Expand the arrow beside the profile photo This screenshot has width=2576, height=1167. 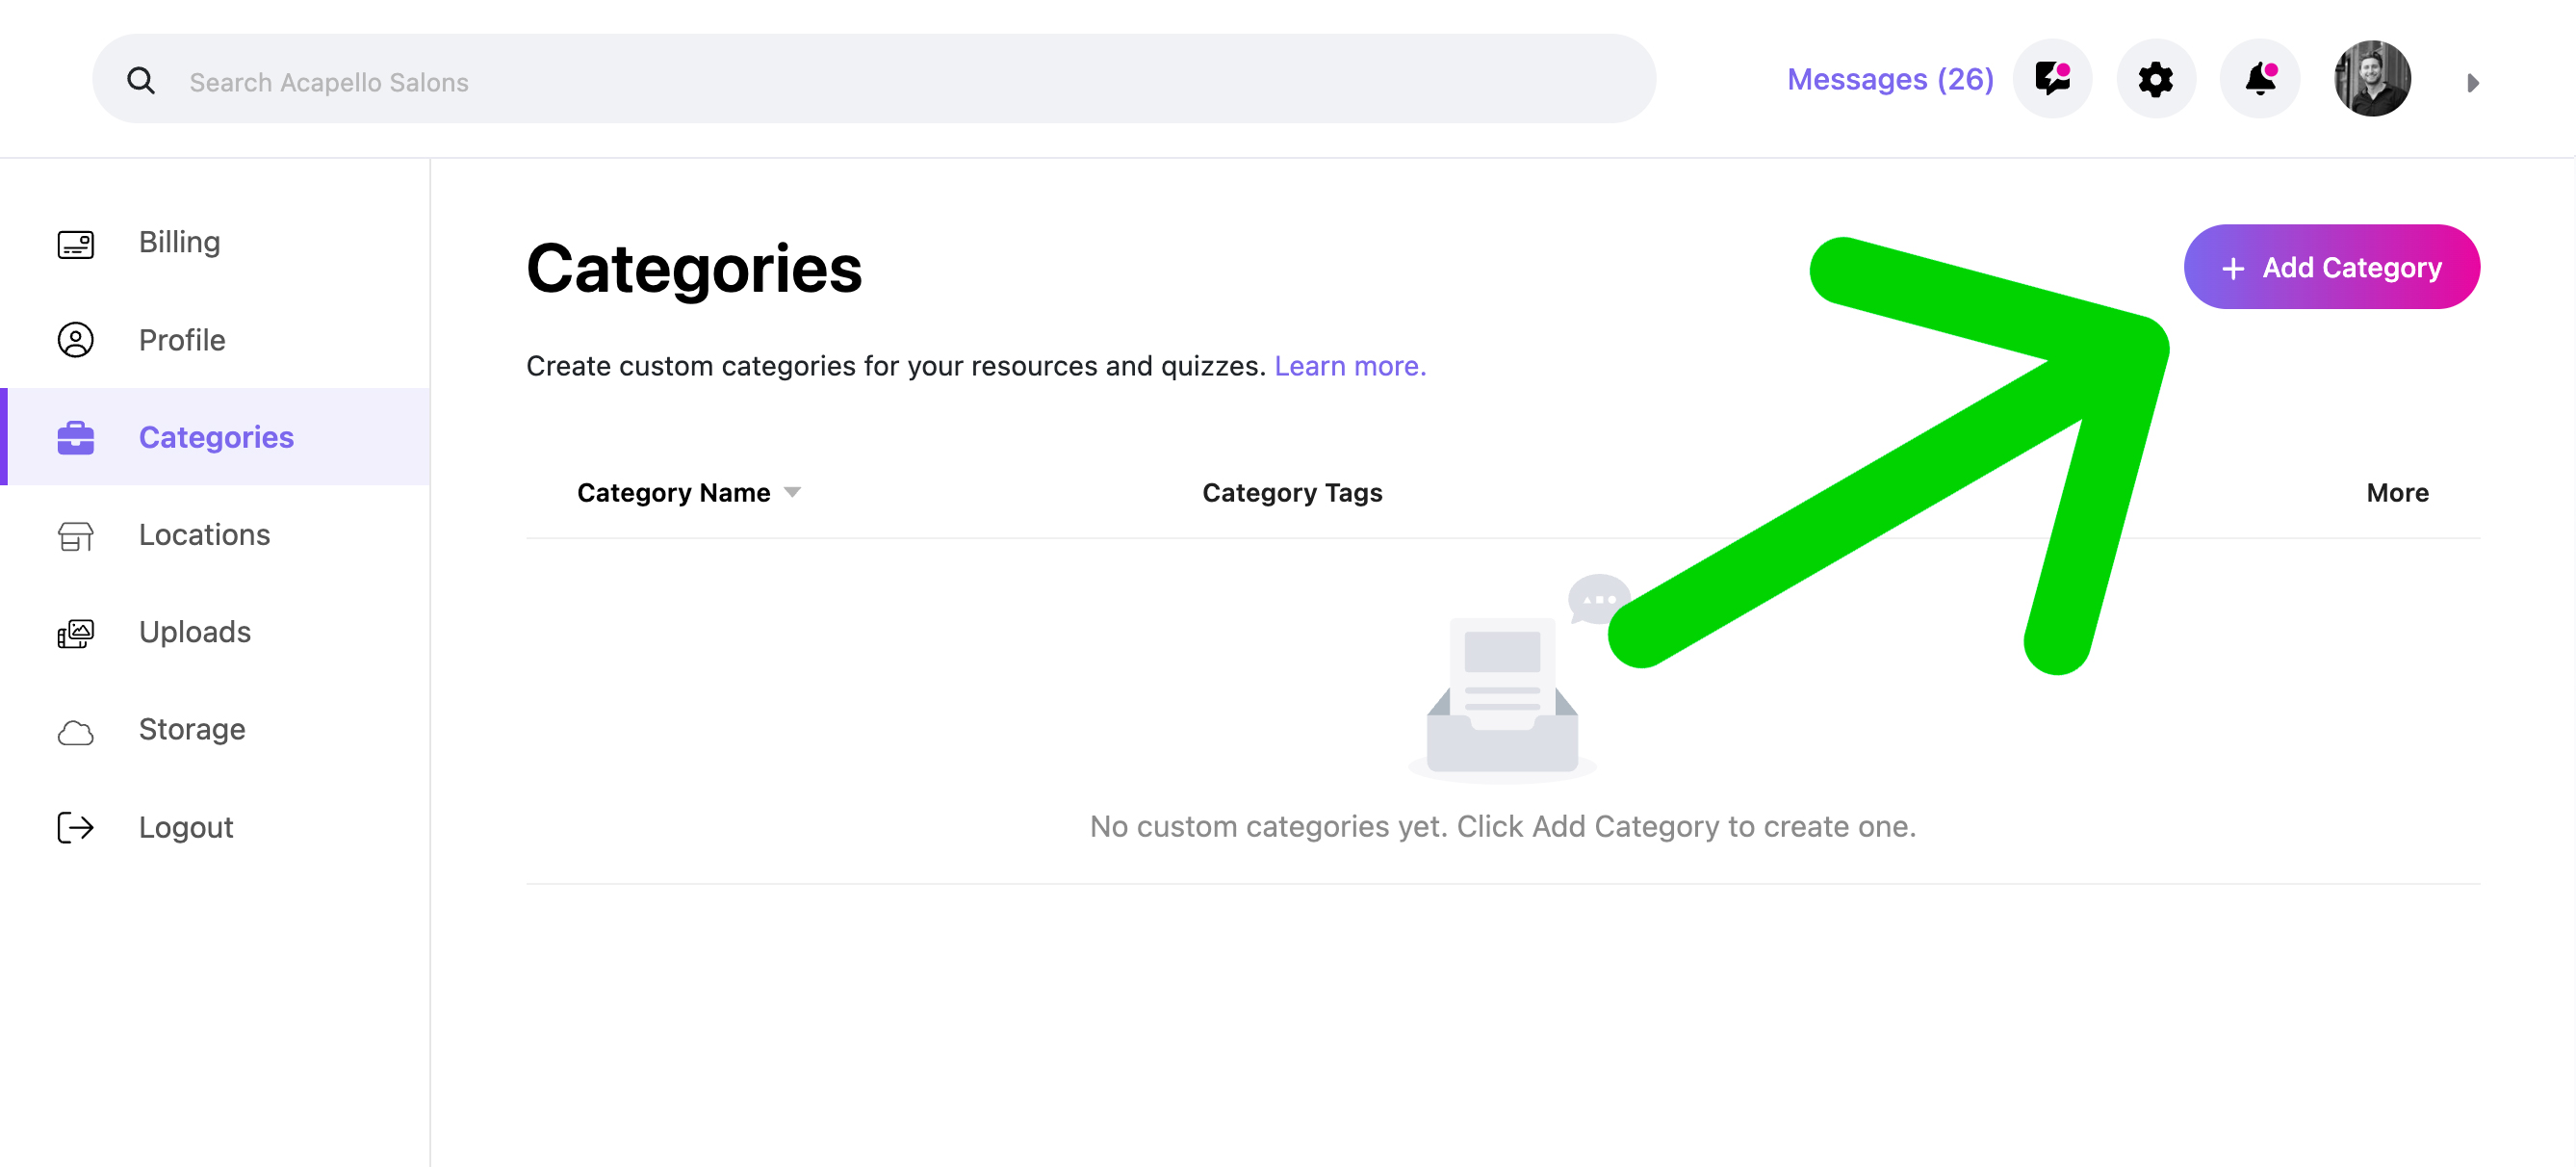(x=2472, y=82)
